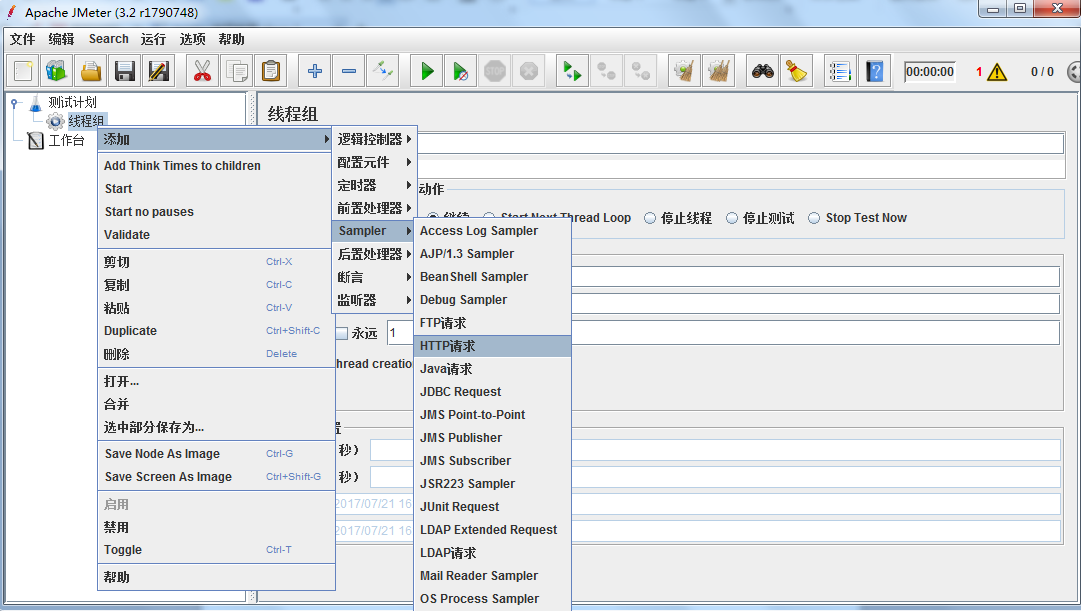Click the Clear all double broom icon
Viewport: 1081px width, 611px height.
pos(718,71)
